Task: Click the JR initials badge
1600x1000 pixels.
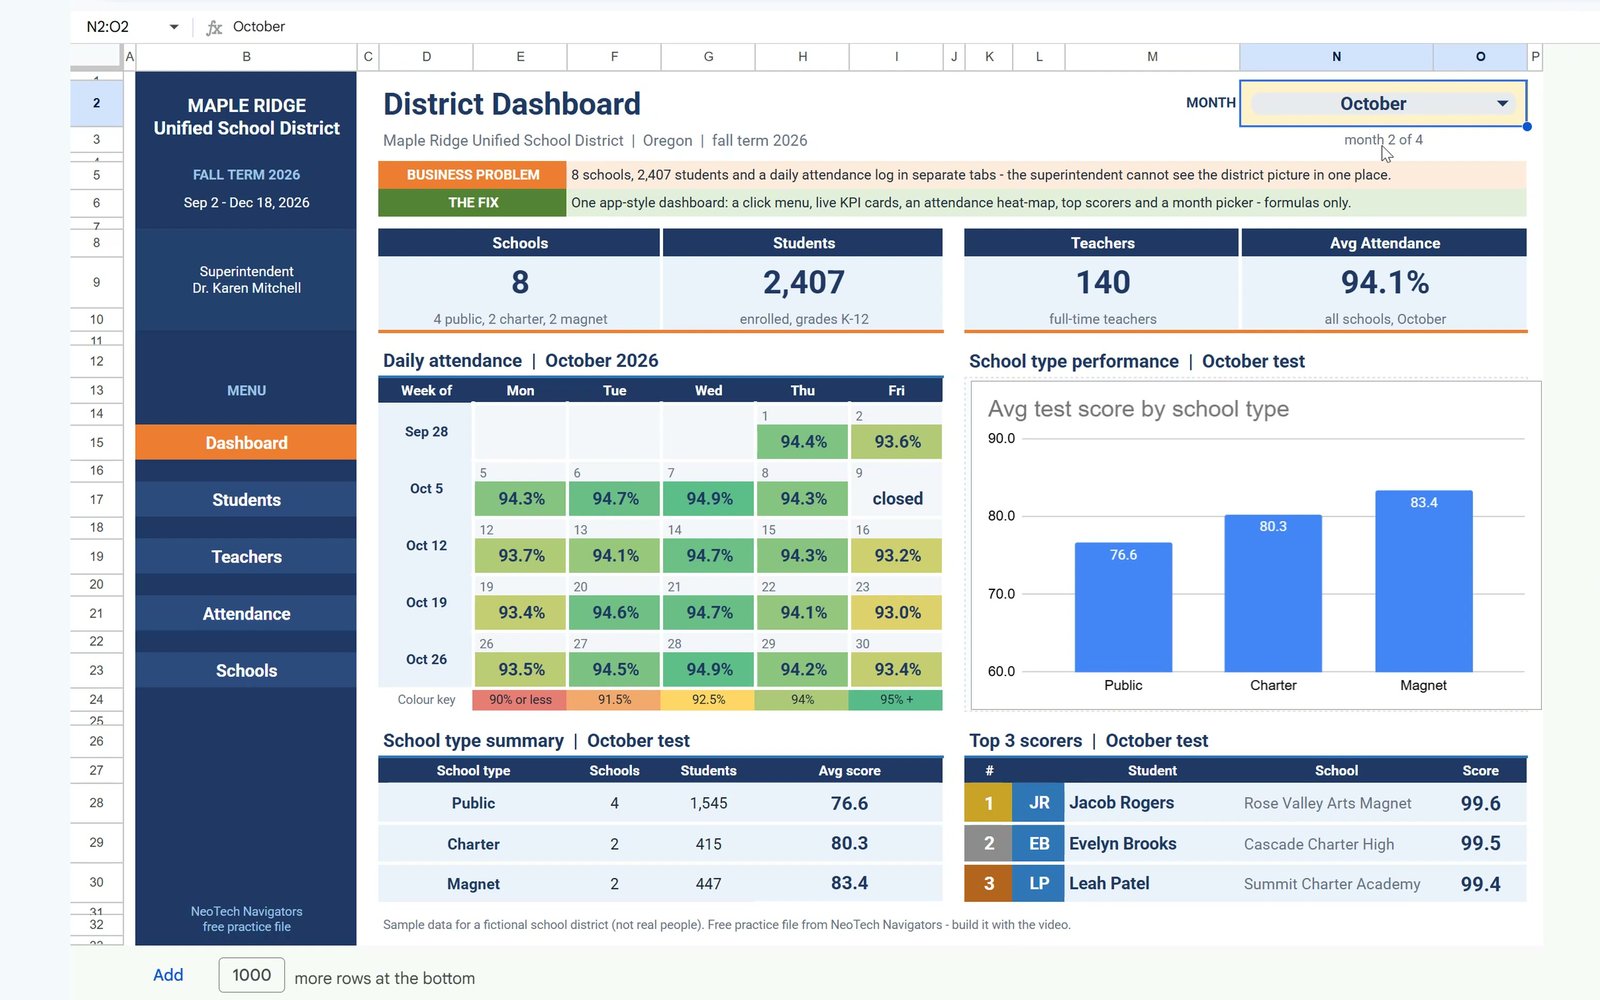Action: click(x=1039, y=803)
